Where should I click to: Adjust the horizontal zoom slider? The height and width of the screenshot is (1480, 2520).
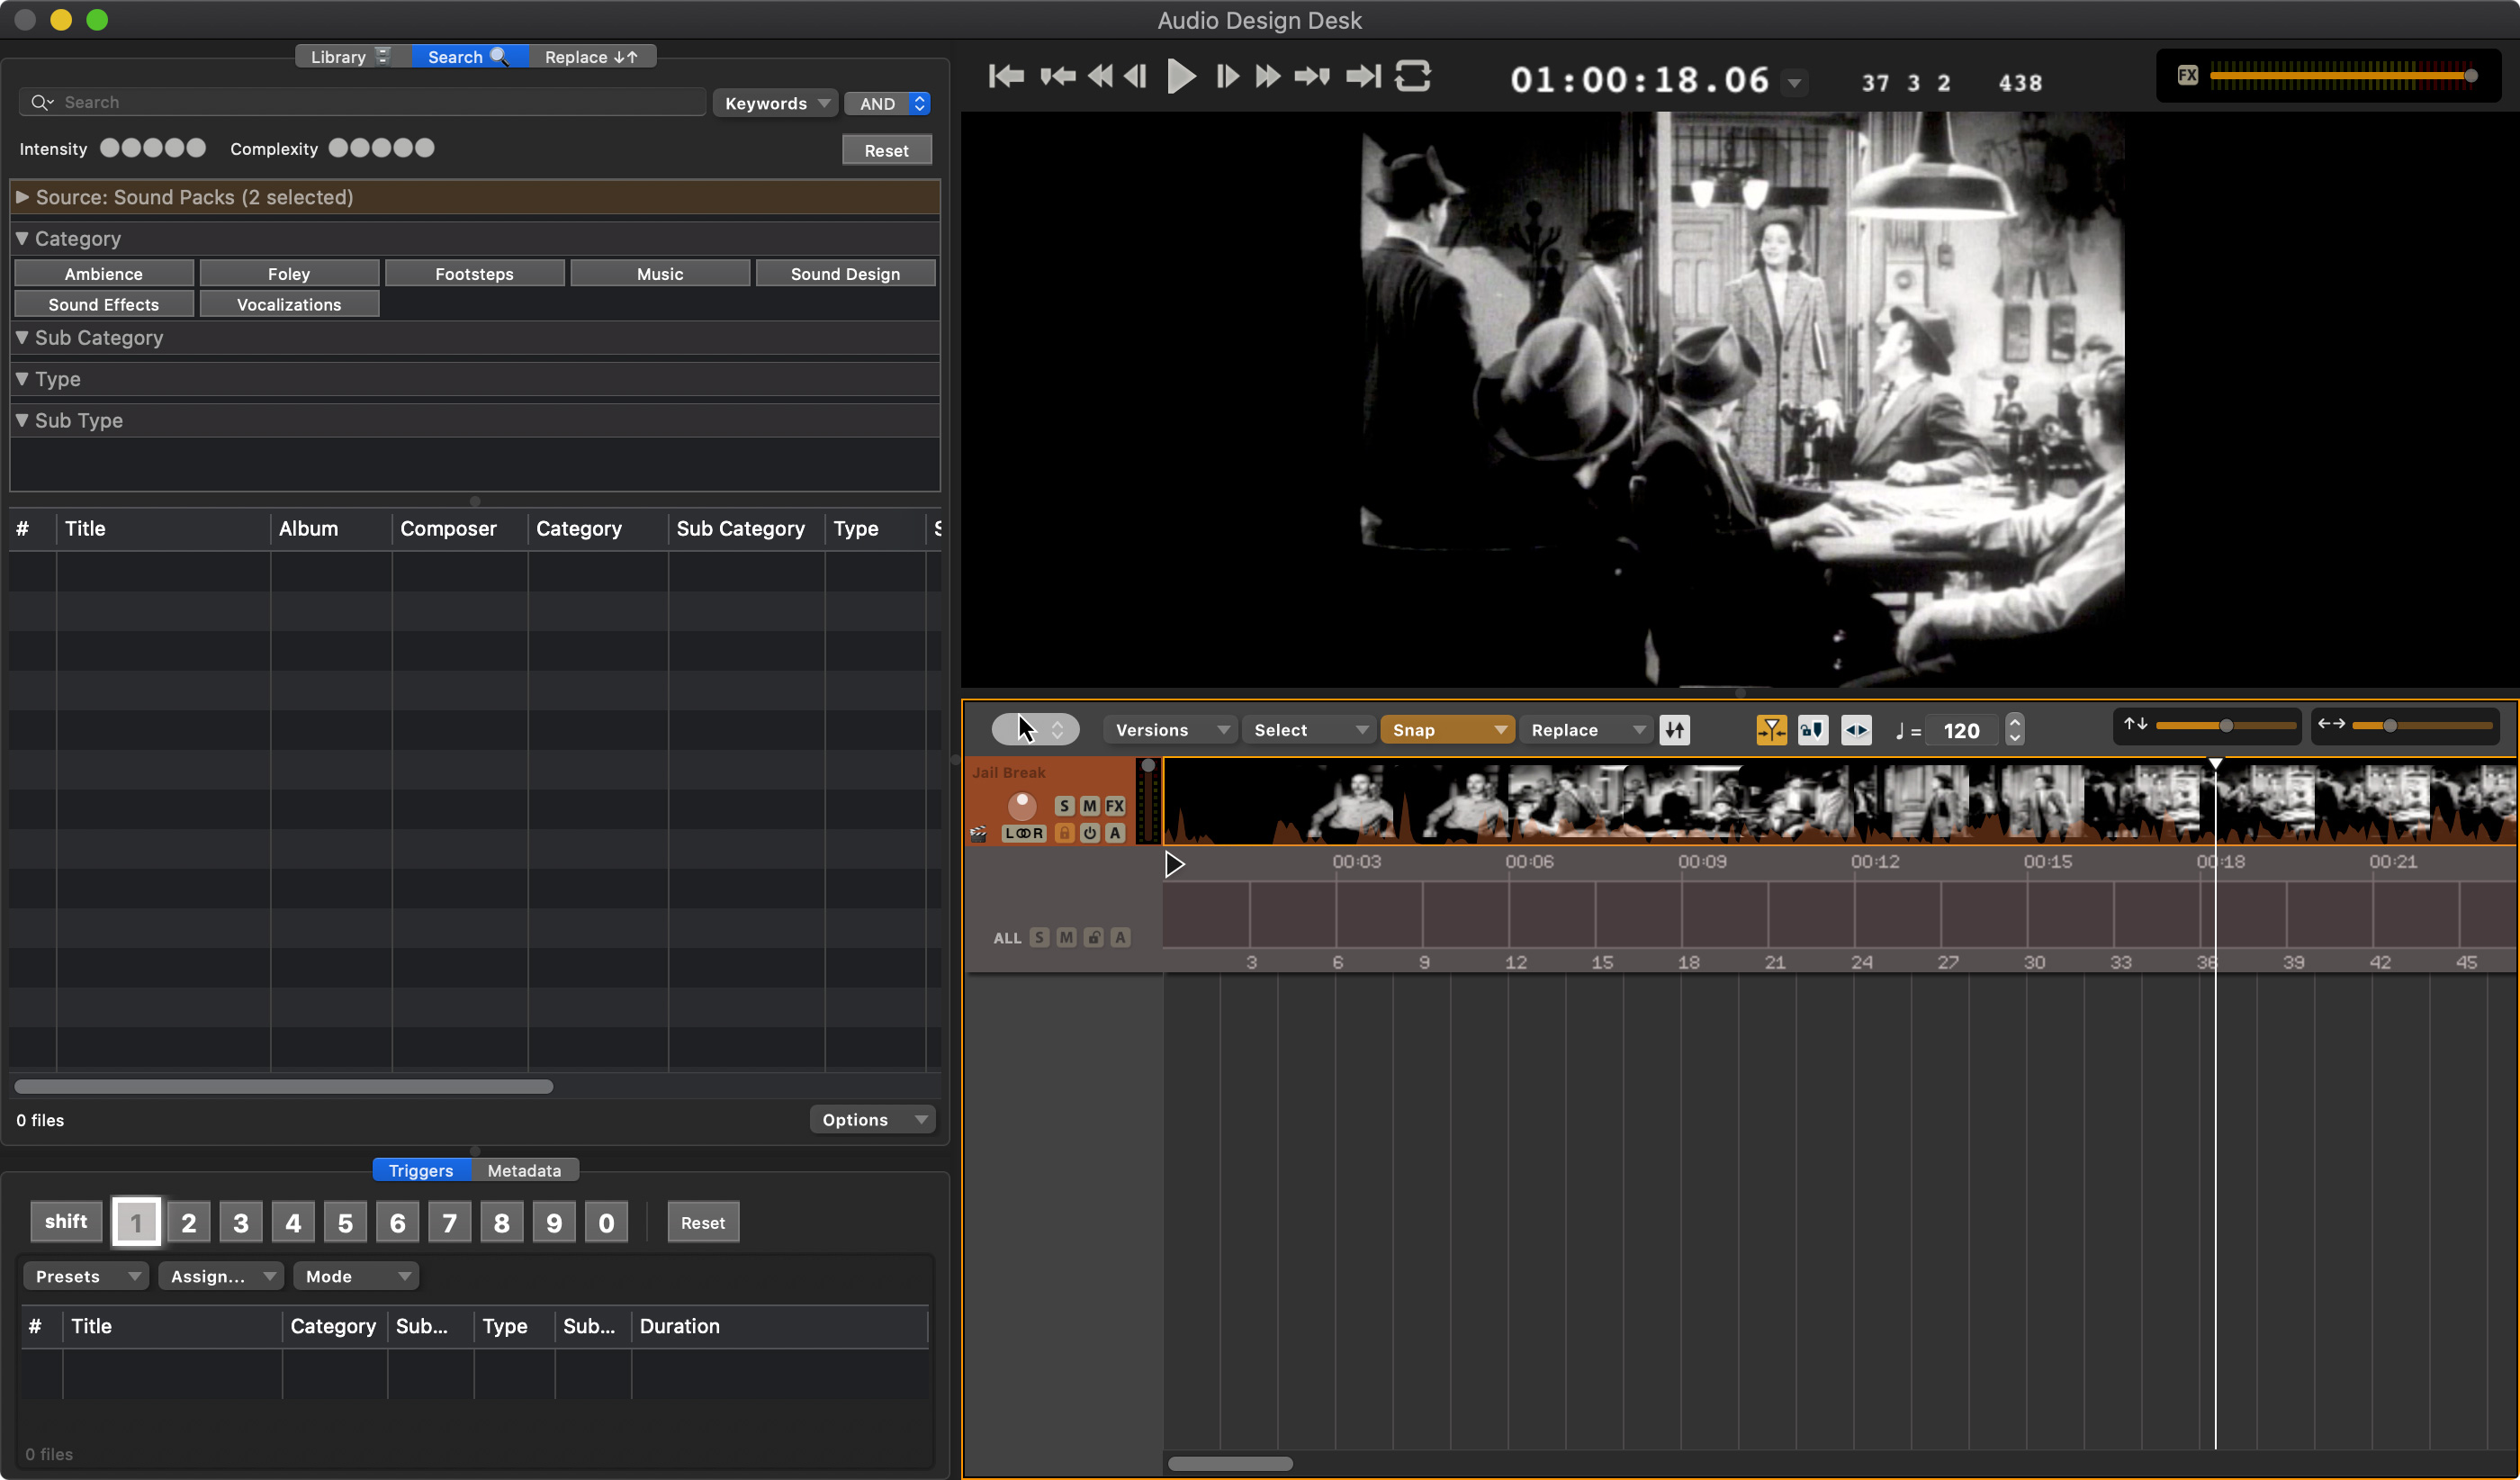[2421, 726]
